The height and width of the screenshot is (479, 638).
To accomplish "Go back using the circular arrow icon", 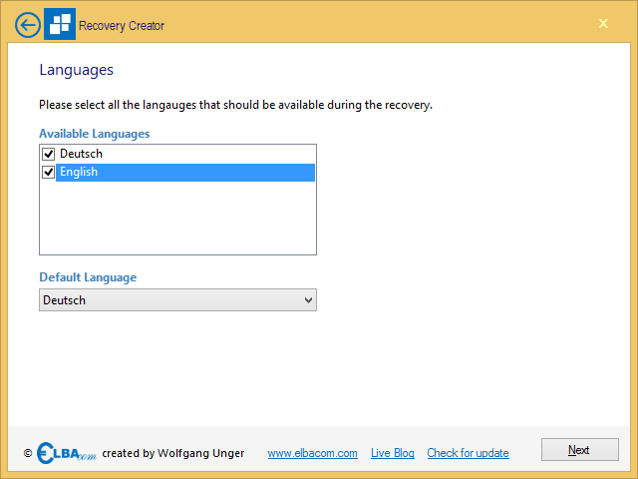I will click(x=28, y=25).
